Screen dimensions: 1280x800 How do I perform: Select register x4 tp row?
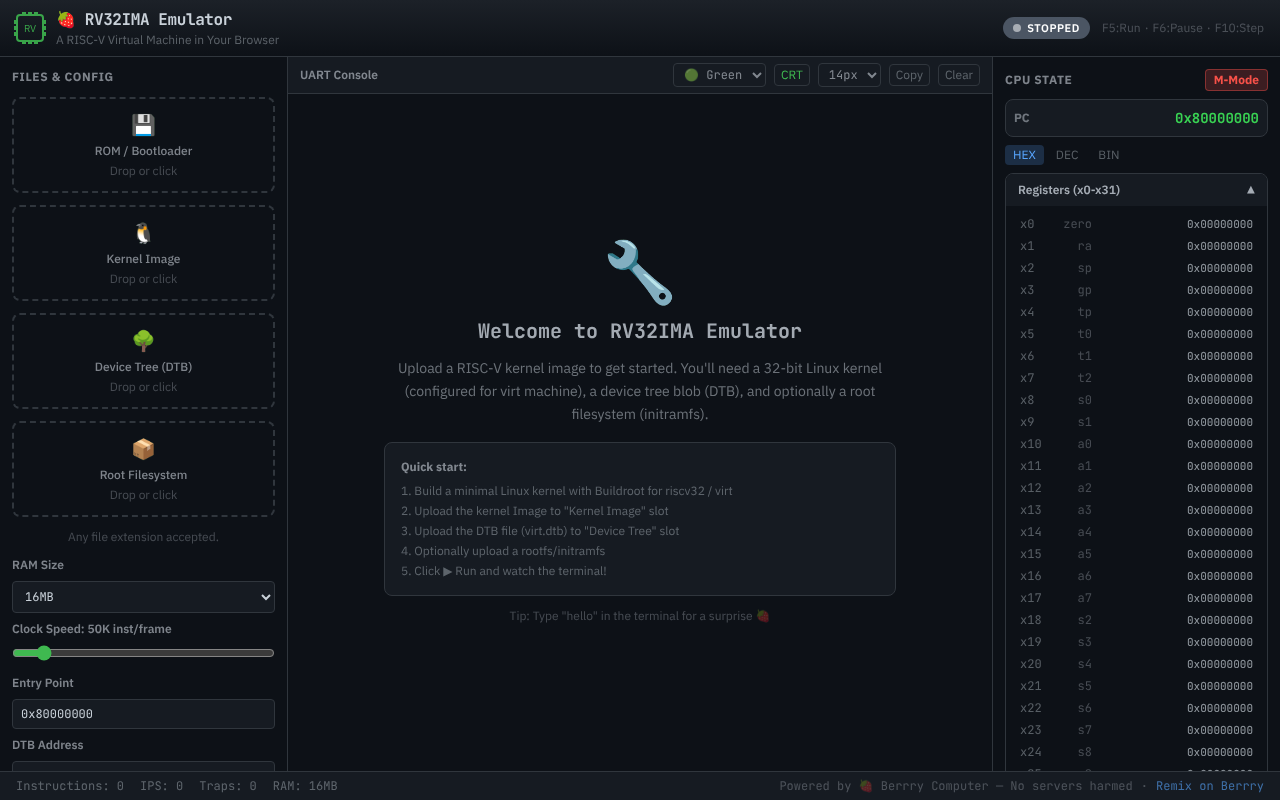1136,312
